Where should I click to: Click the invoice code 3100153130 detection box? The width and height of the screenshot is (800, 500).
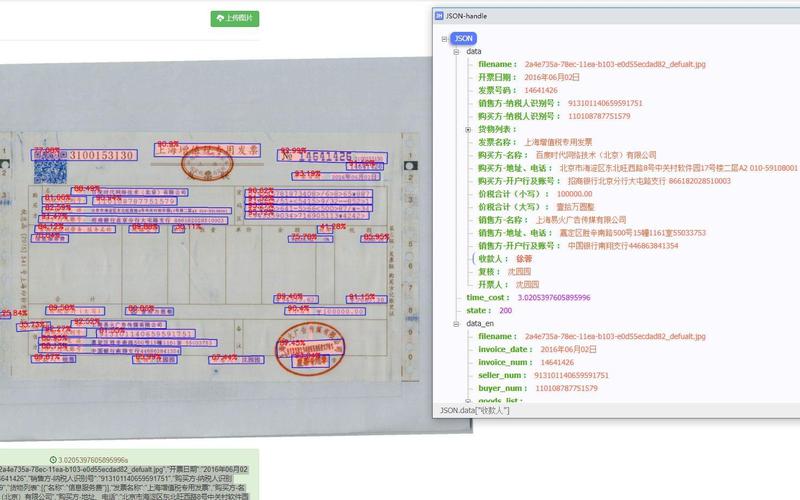pyautogui.click(x=84, y=155)
